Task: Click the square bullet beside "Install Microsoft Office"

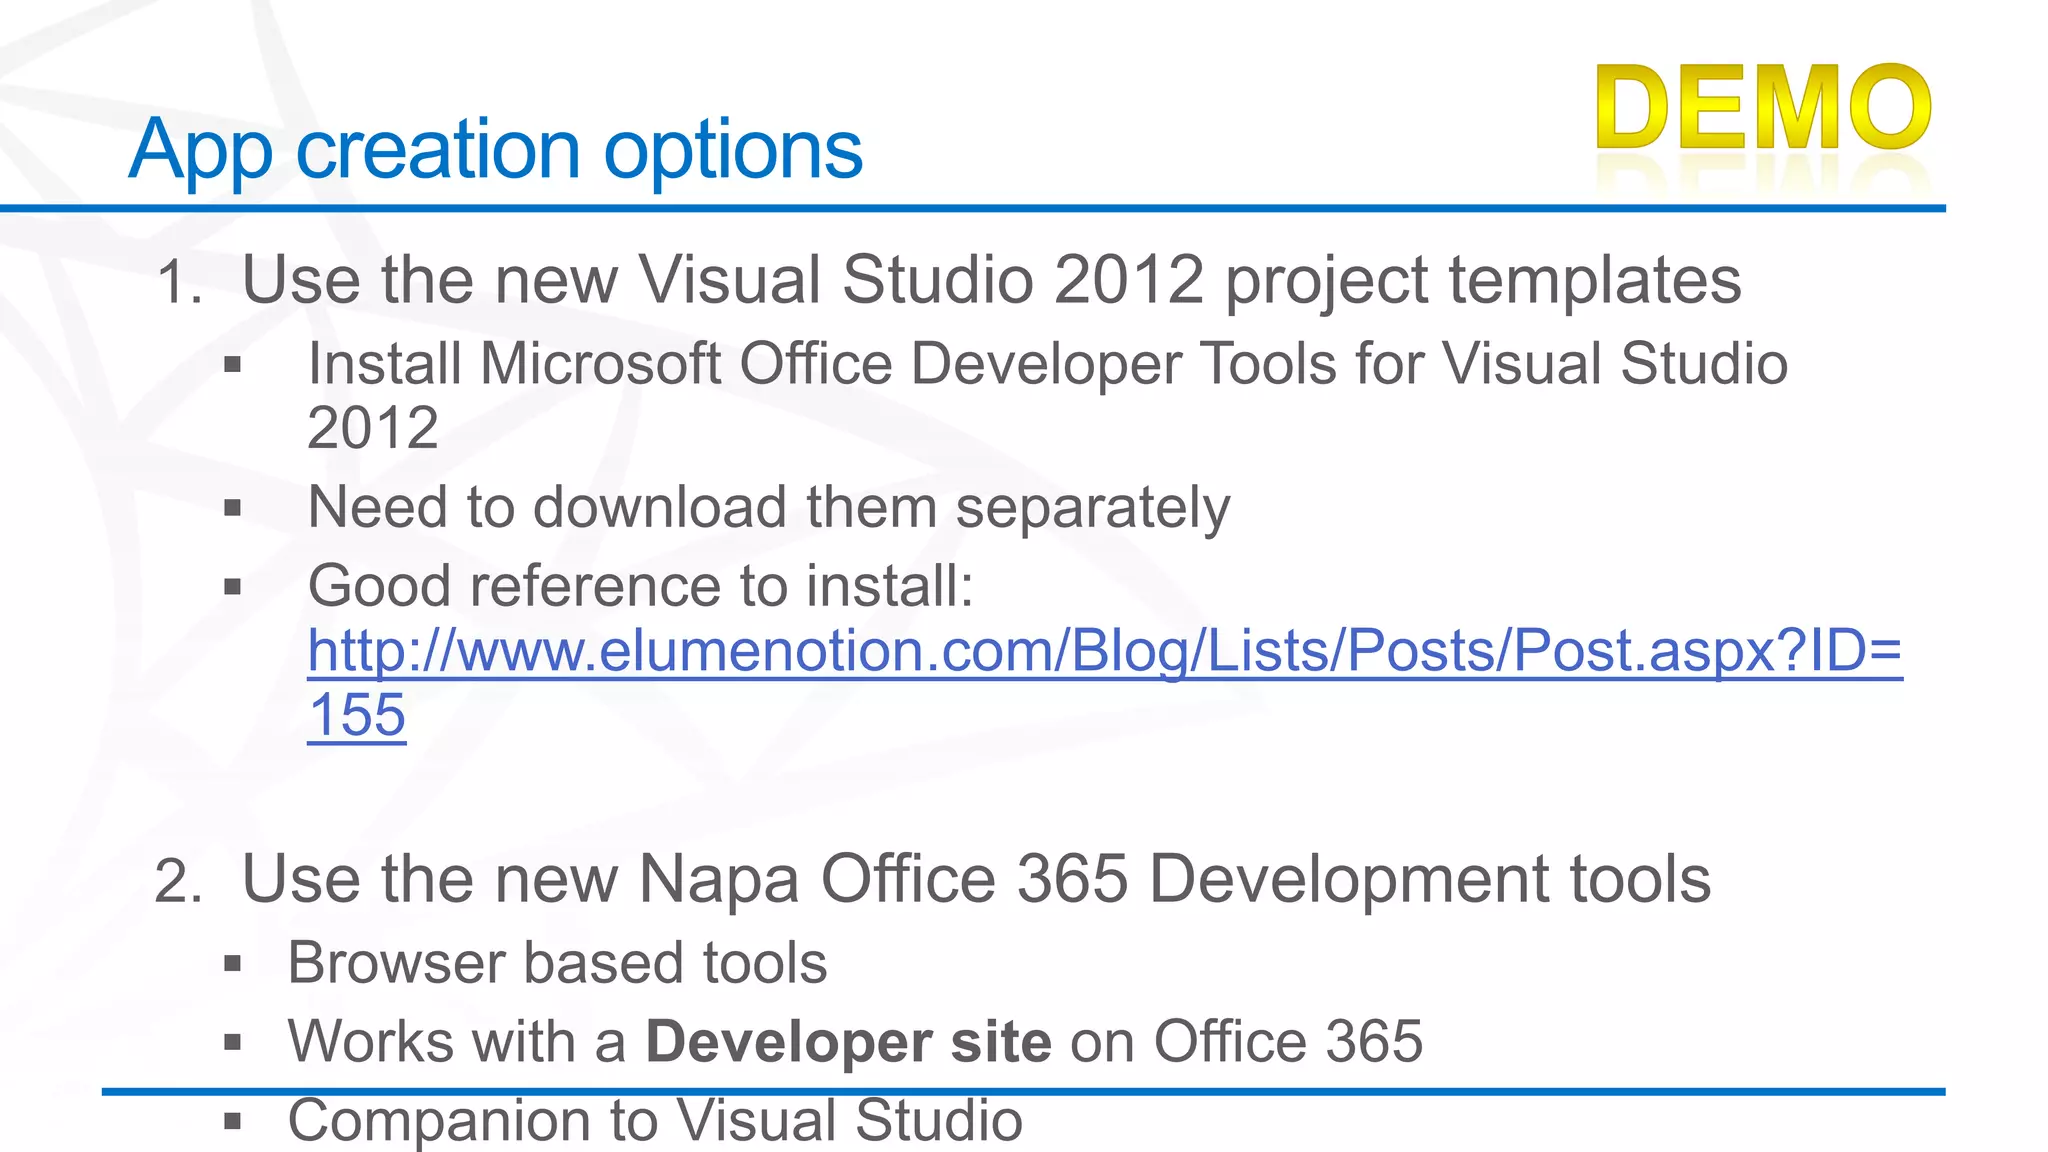Action: (x=233, y=365)
